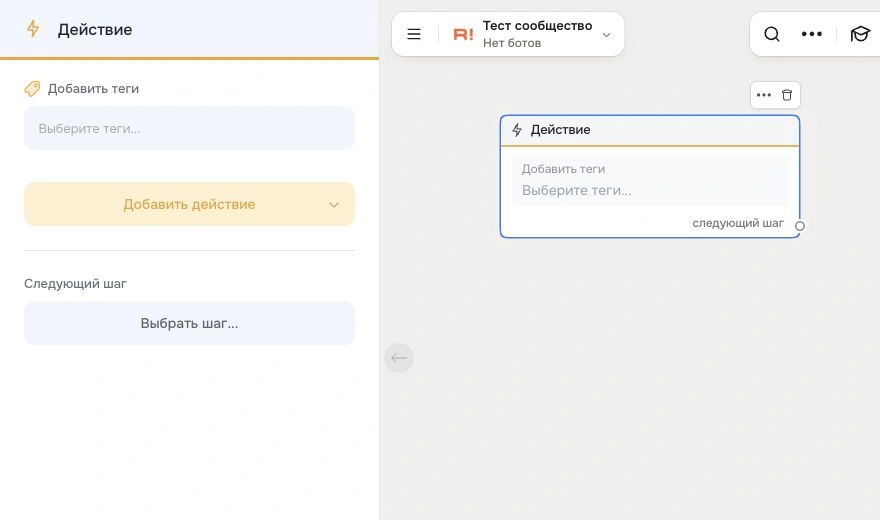The height and width of the screenshot is (520, 880).
Task: Delete the block with the trash icon
Action: pyautogui.click(x=787, y=95)
